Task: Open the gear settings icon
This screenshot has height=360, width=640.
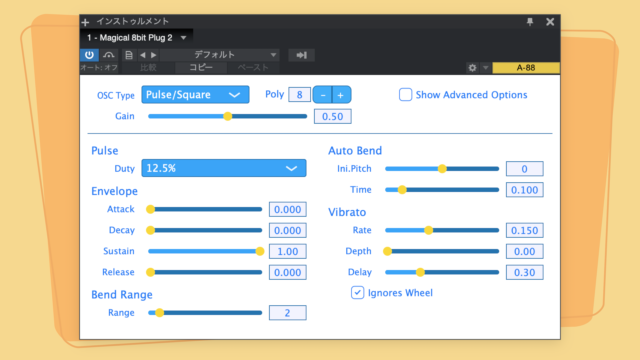Action: point(472,68)
